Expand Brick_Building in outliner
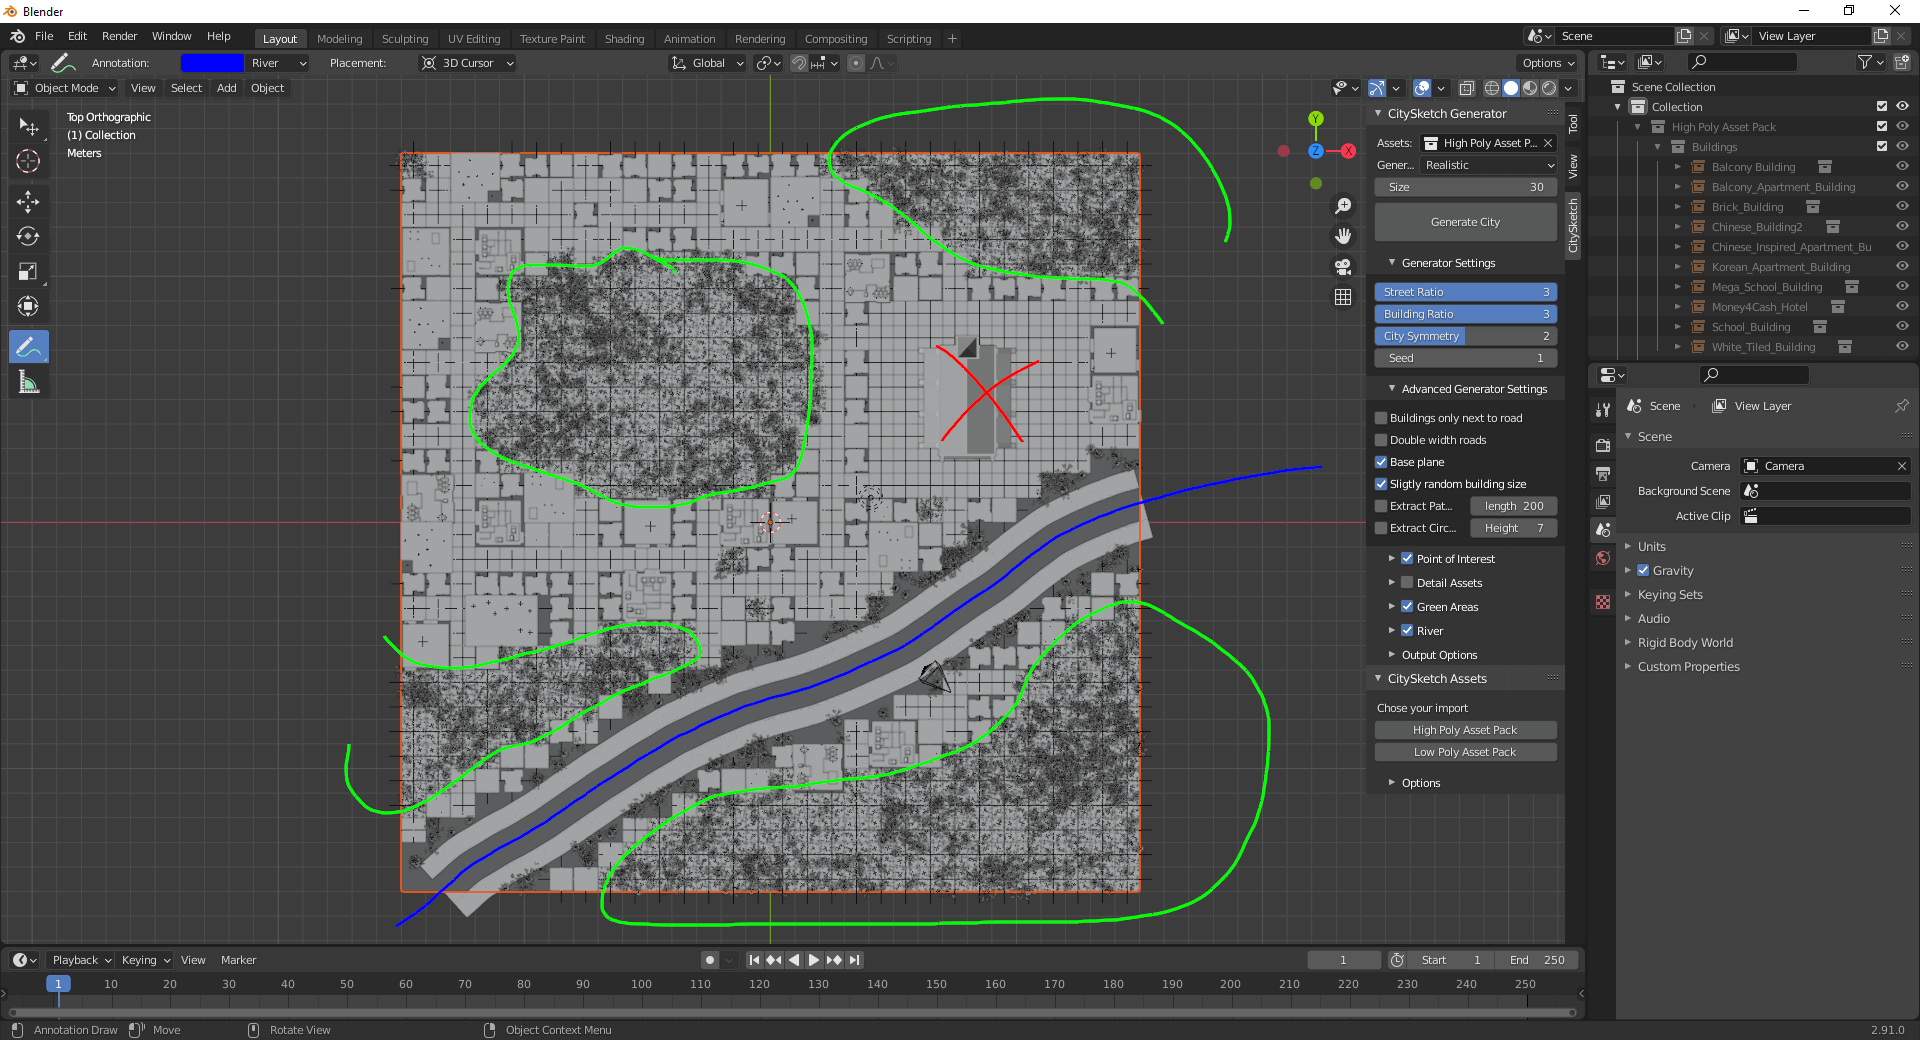 pos(1678,207)
